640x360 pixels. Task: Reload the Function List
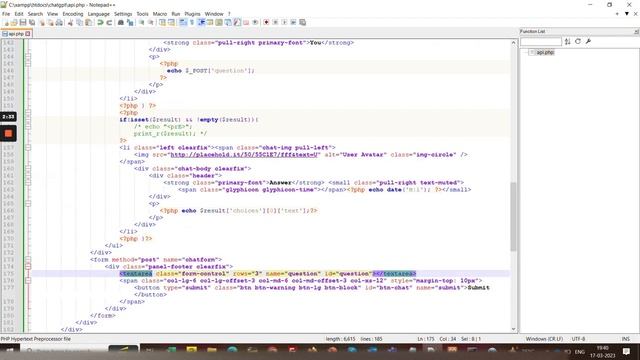point(578,41)
